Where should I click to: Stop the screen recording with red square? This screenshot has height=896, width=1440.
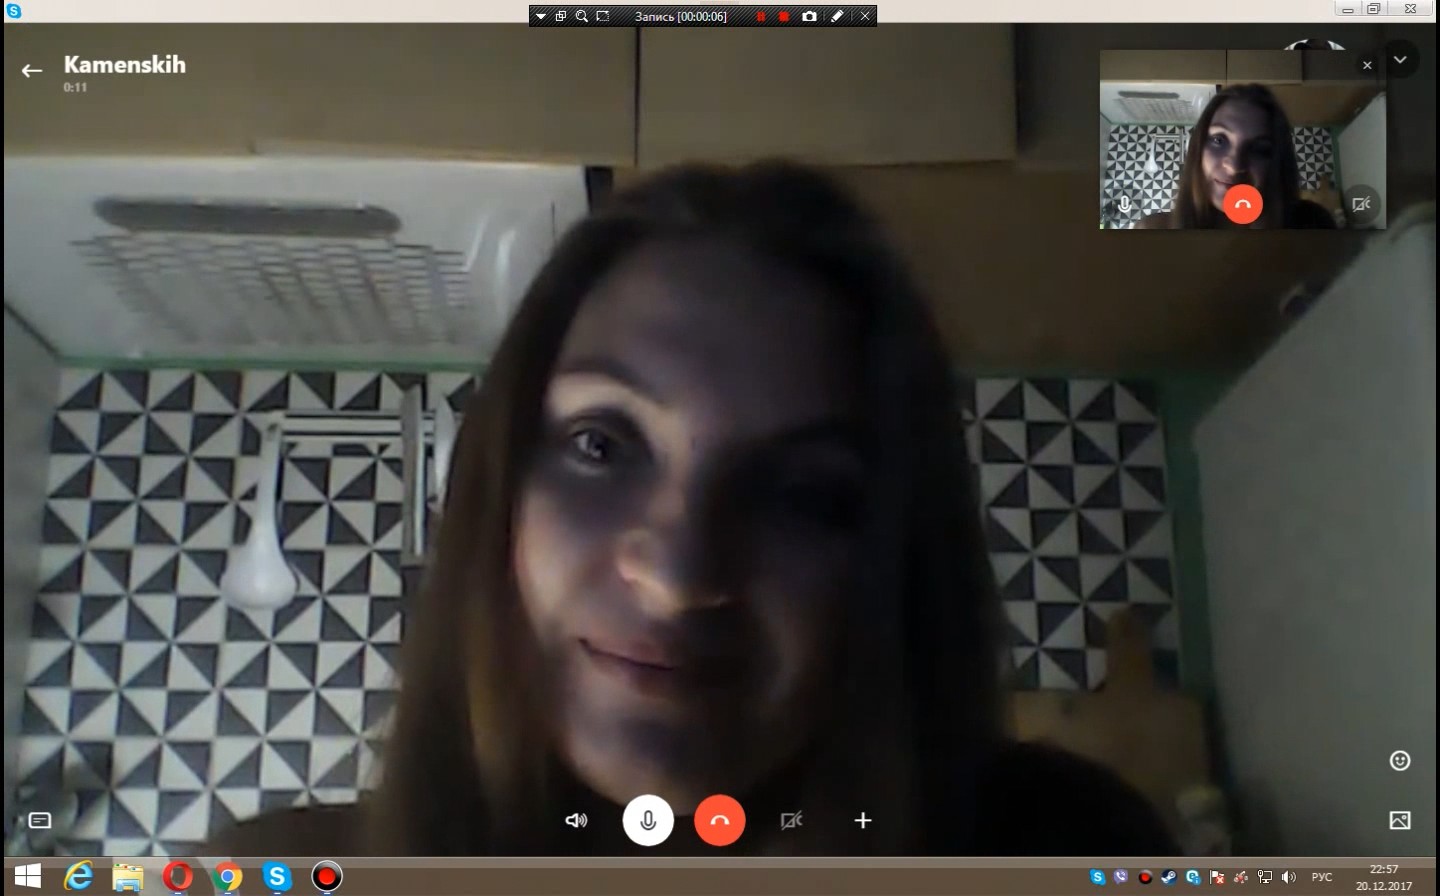784,16
